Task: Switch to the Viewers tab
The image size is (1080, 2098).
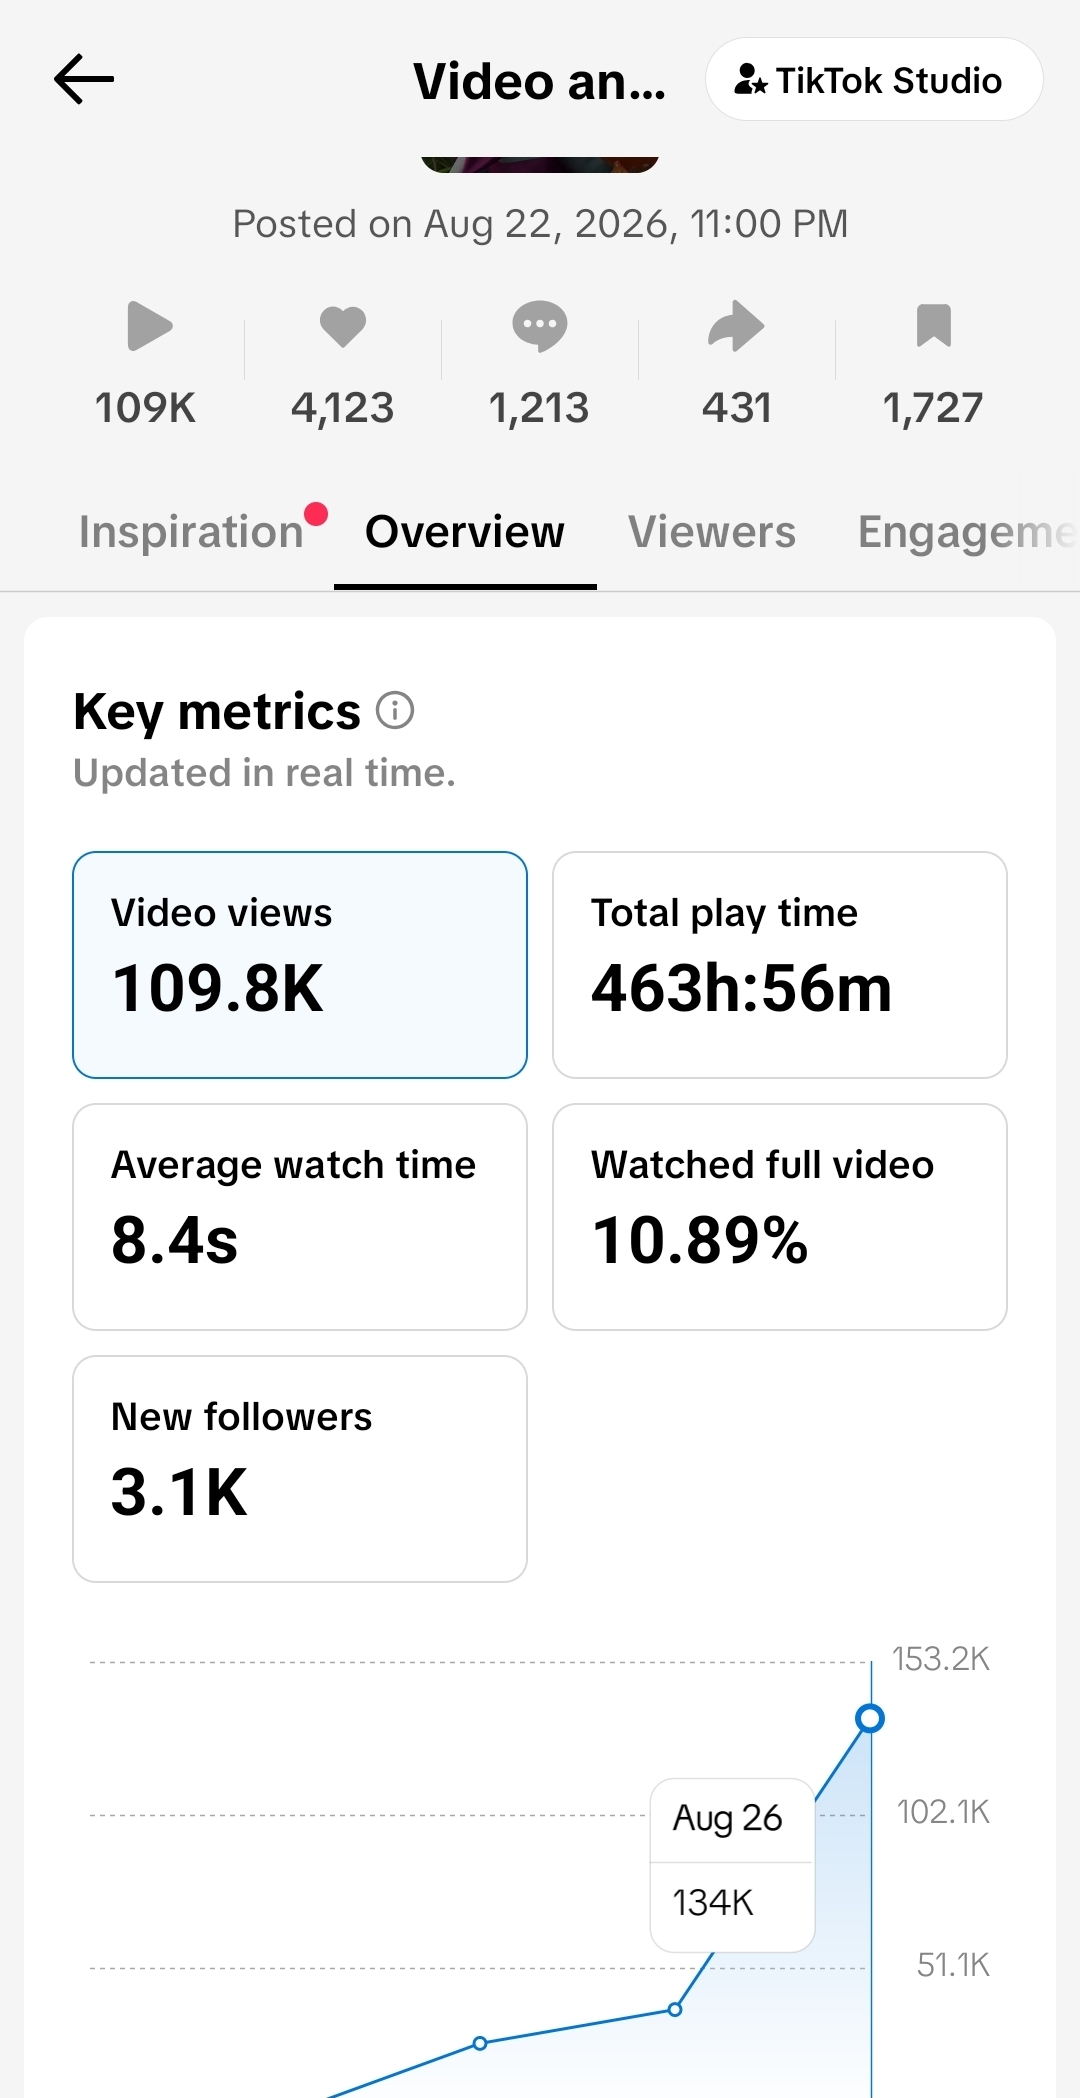Action: [712, 532]
